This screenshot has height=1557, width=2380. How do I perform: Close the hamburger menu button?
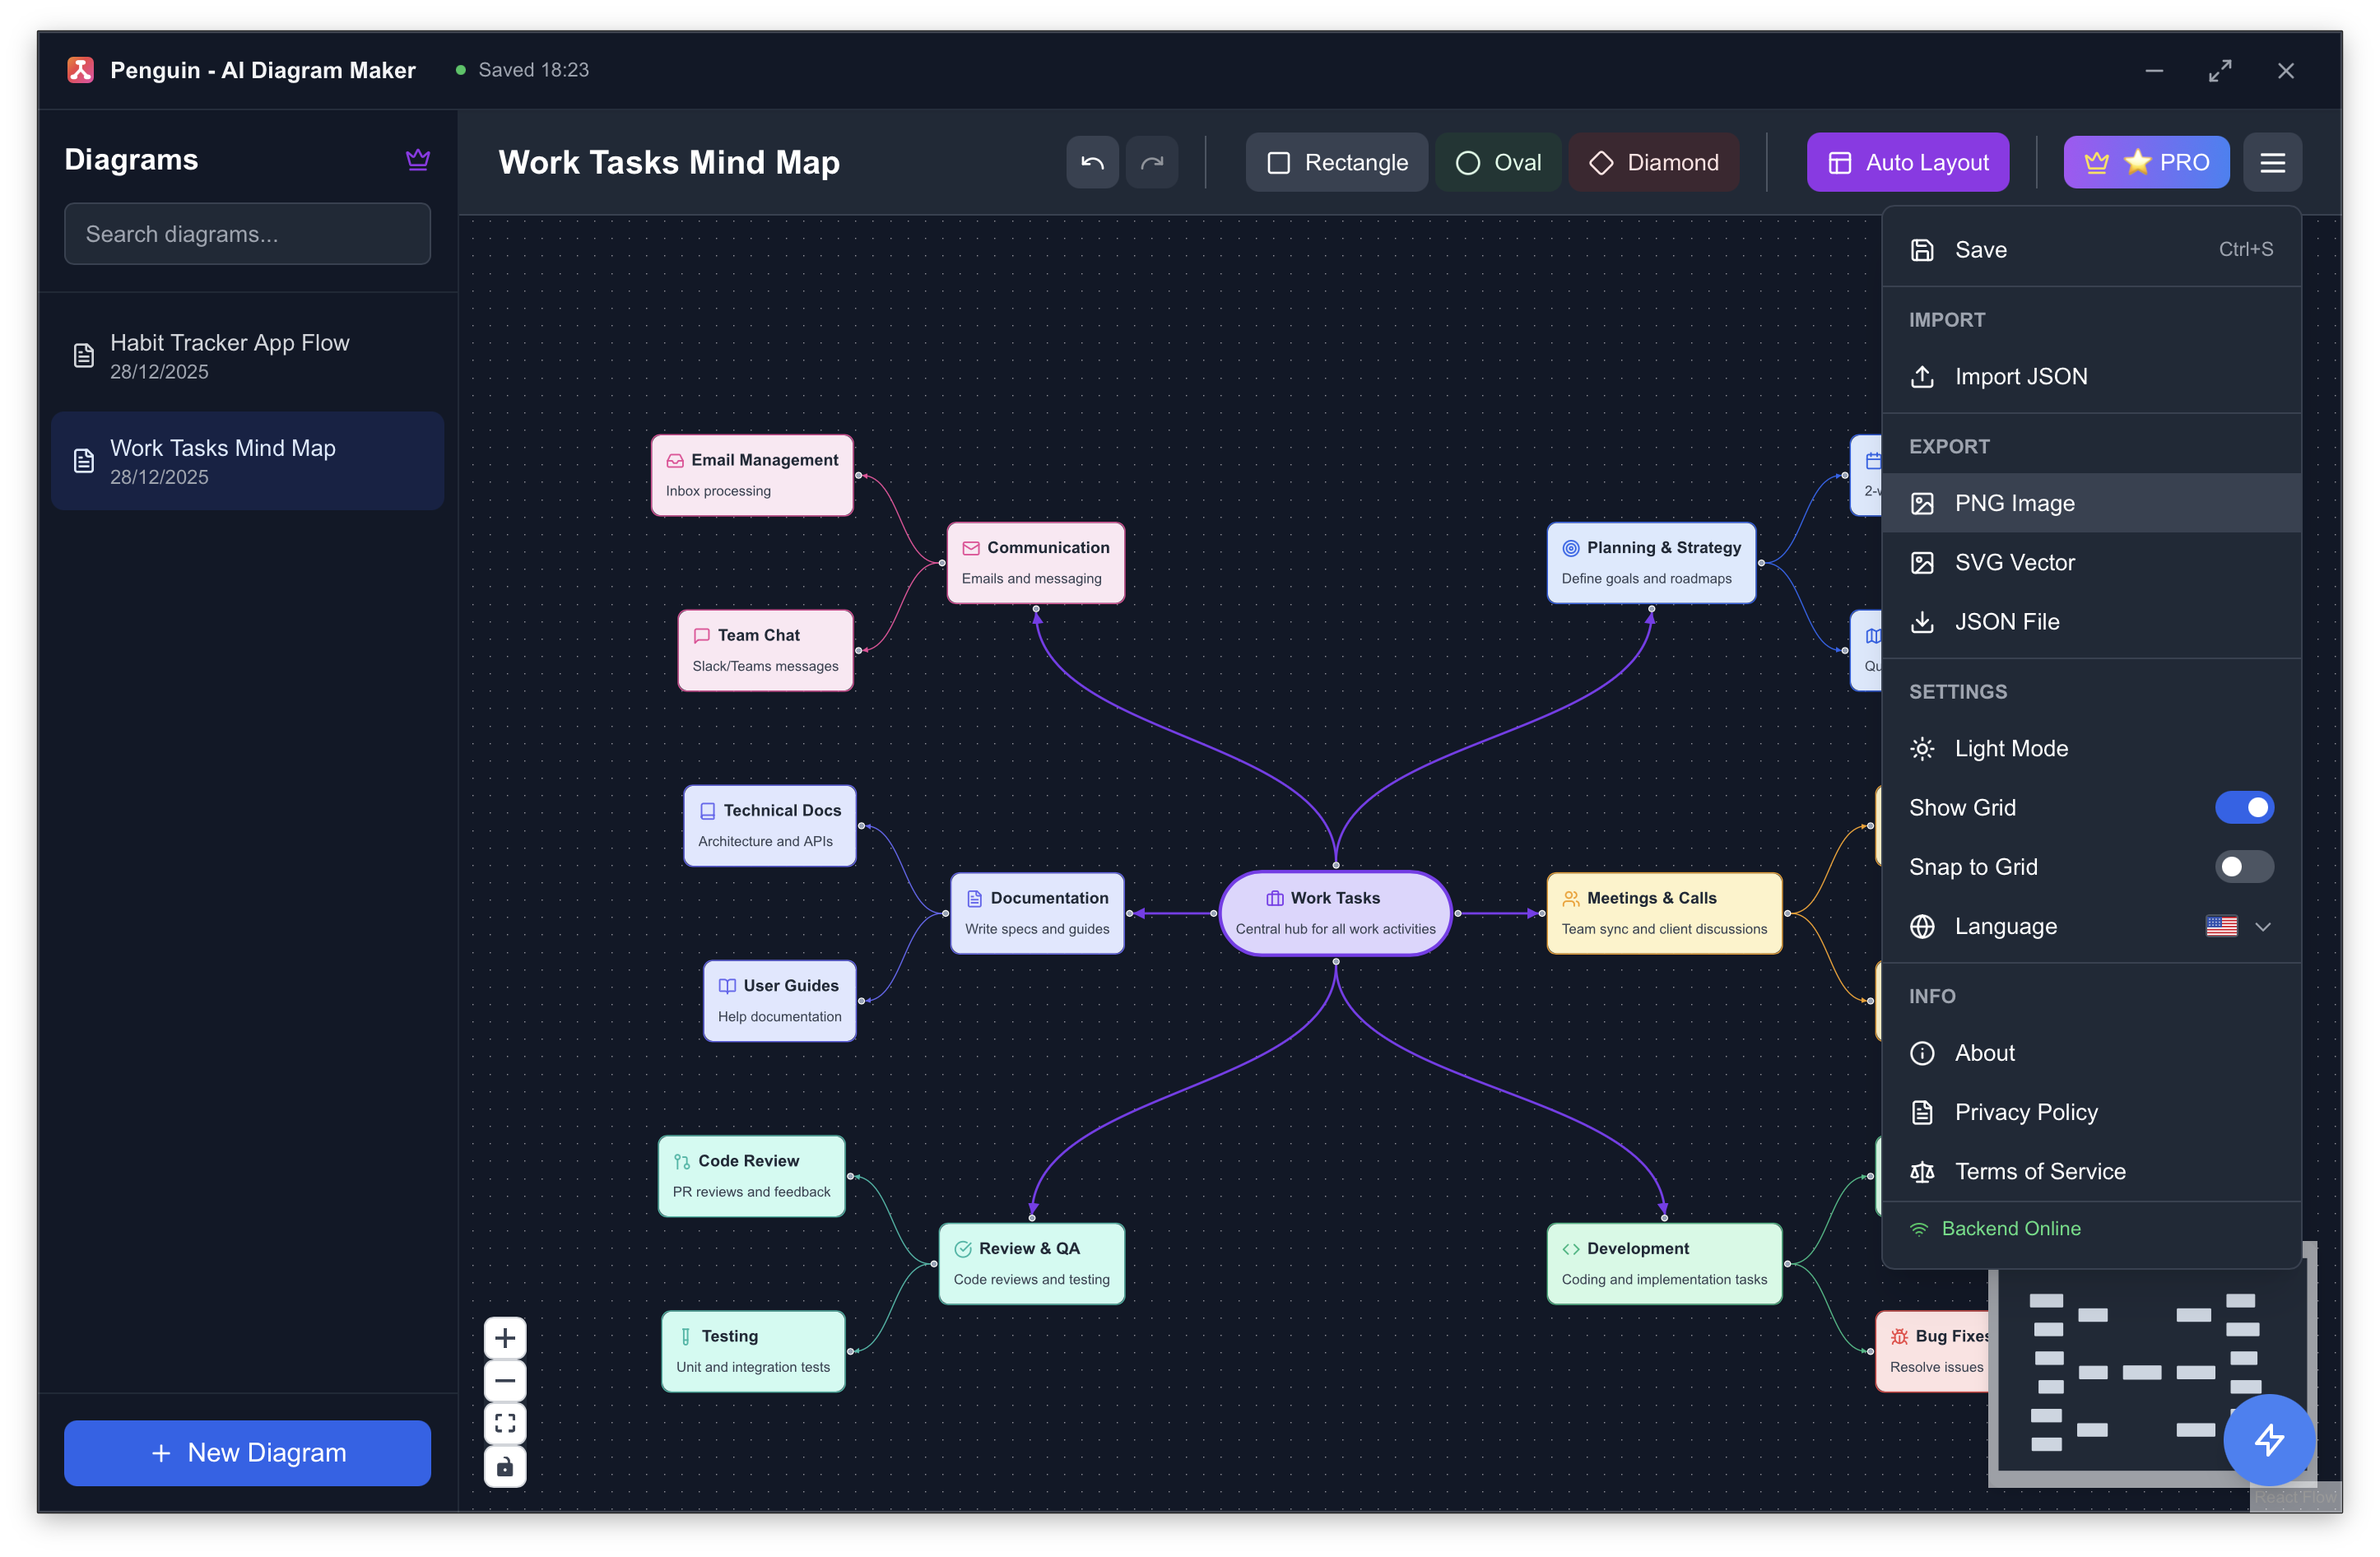pyautogui.click(x=2272, y=162)
